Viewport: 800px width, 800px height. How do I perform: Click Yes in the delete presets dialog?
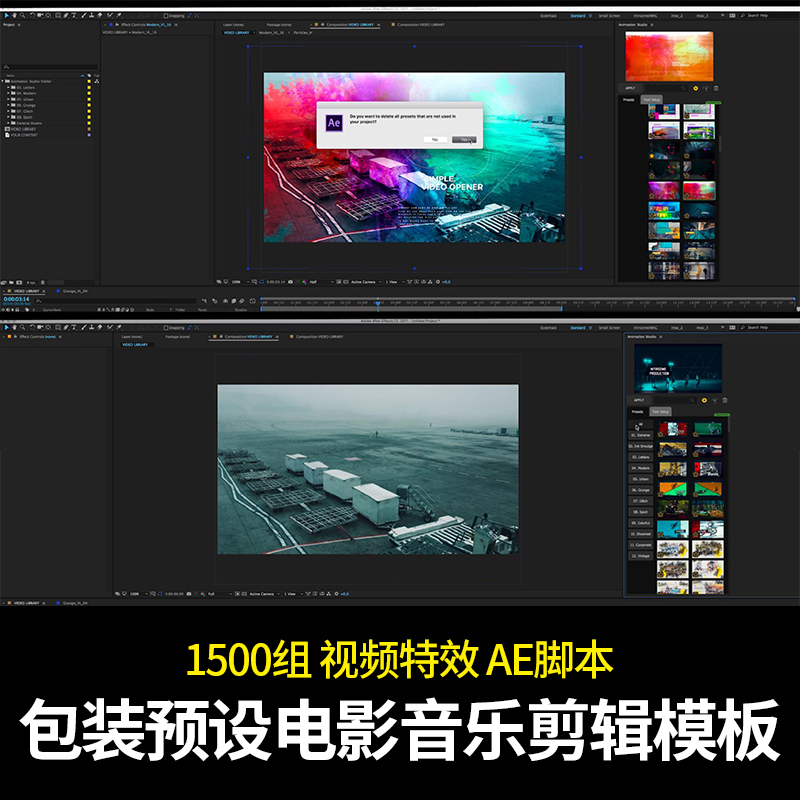464,139
